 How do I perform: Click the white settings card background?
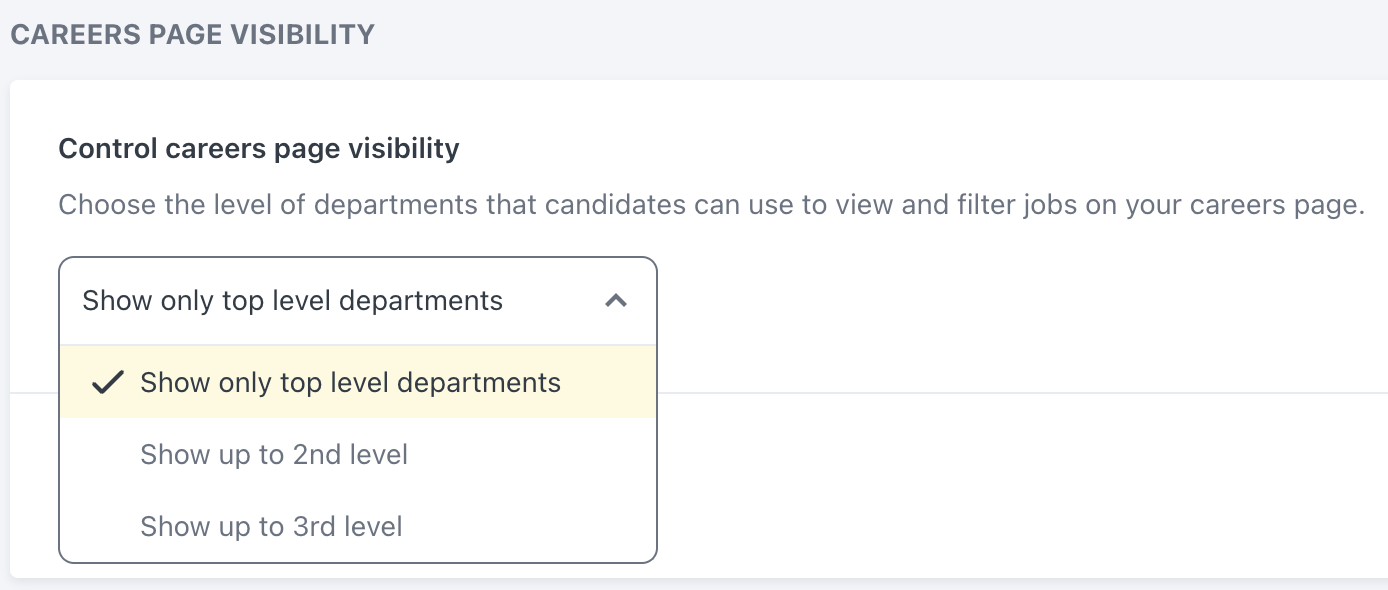coord(1000,450)
